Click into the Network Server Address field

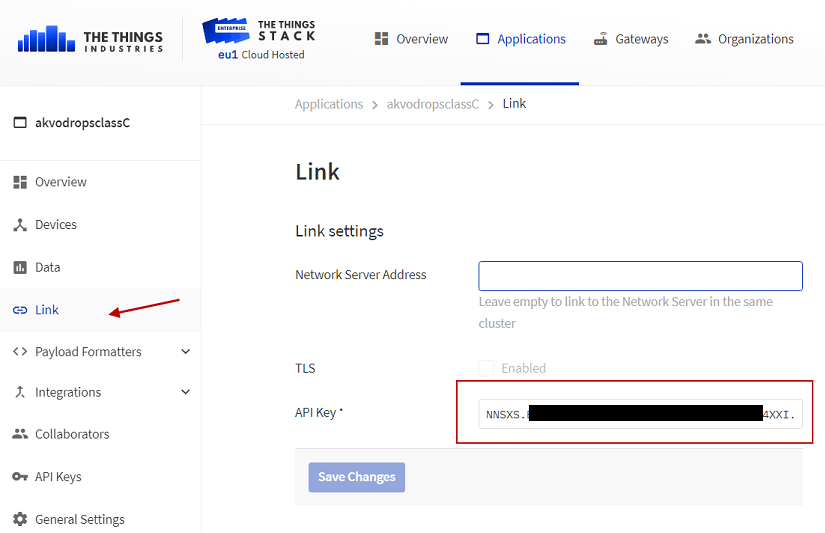point(640,276)
